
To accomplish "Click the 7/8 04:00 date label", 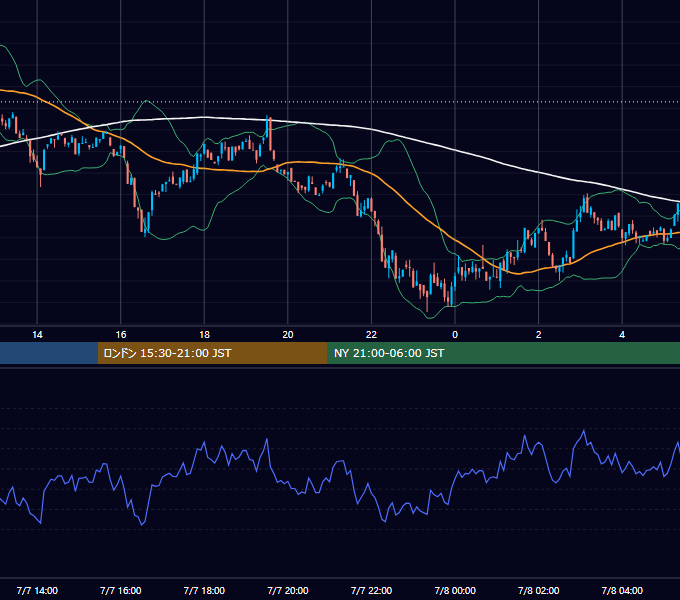I will tap(622, 590).
